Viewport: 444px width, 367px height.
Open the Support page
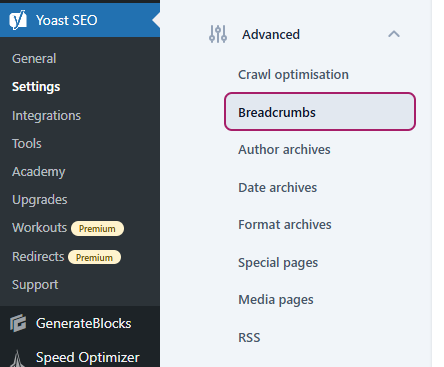tap(35, 285)
